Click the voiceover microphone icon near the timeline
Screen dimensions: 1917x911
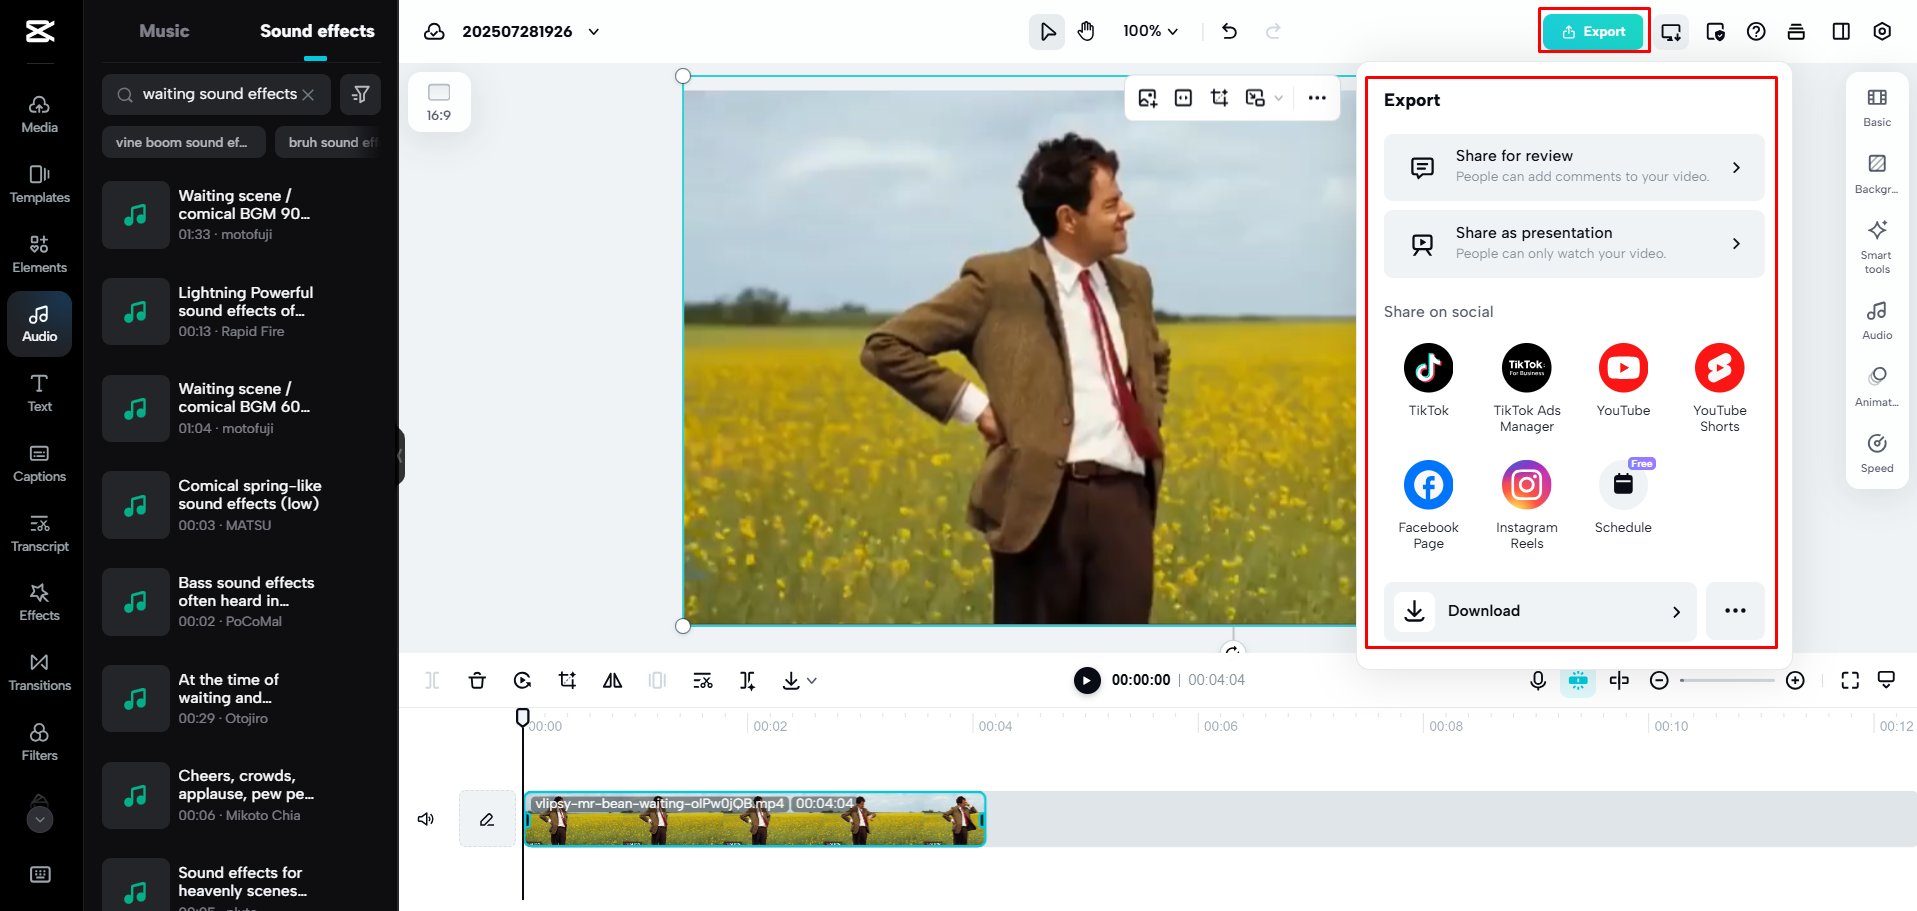[x=1537, y=680]
